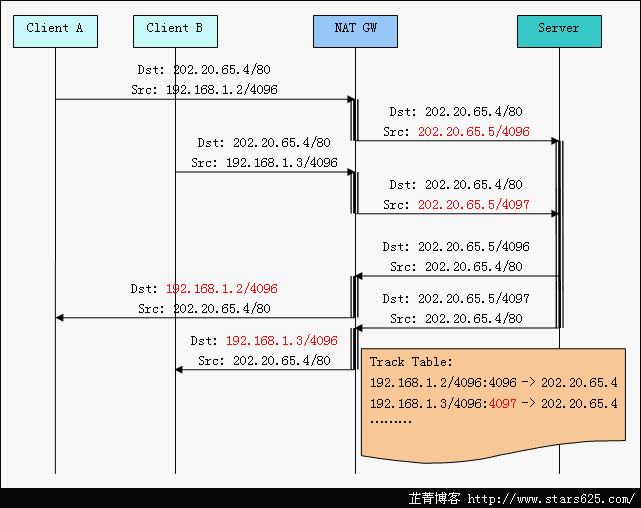Click the Dst: 202.20.65.5/4097 label
The height and width of the screenshot is (508, 641).
pyautogui.click(x=456, y=299)
